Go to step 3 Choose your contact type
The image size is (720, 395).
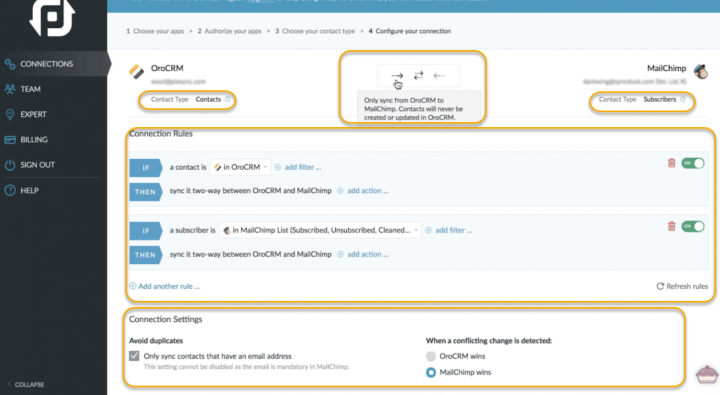click(x=315, y=31)
